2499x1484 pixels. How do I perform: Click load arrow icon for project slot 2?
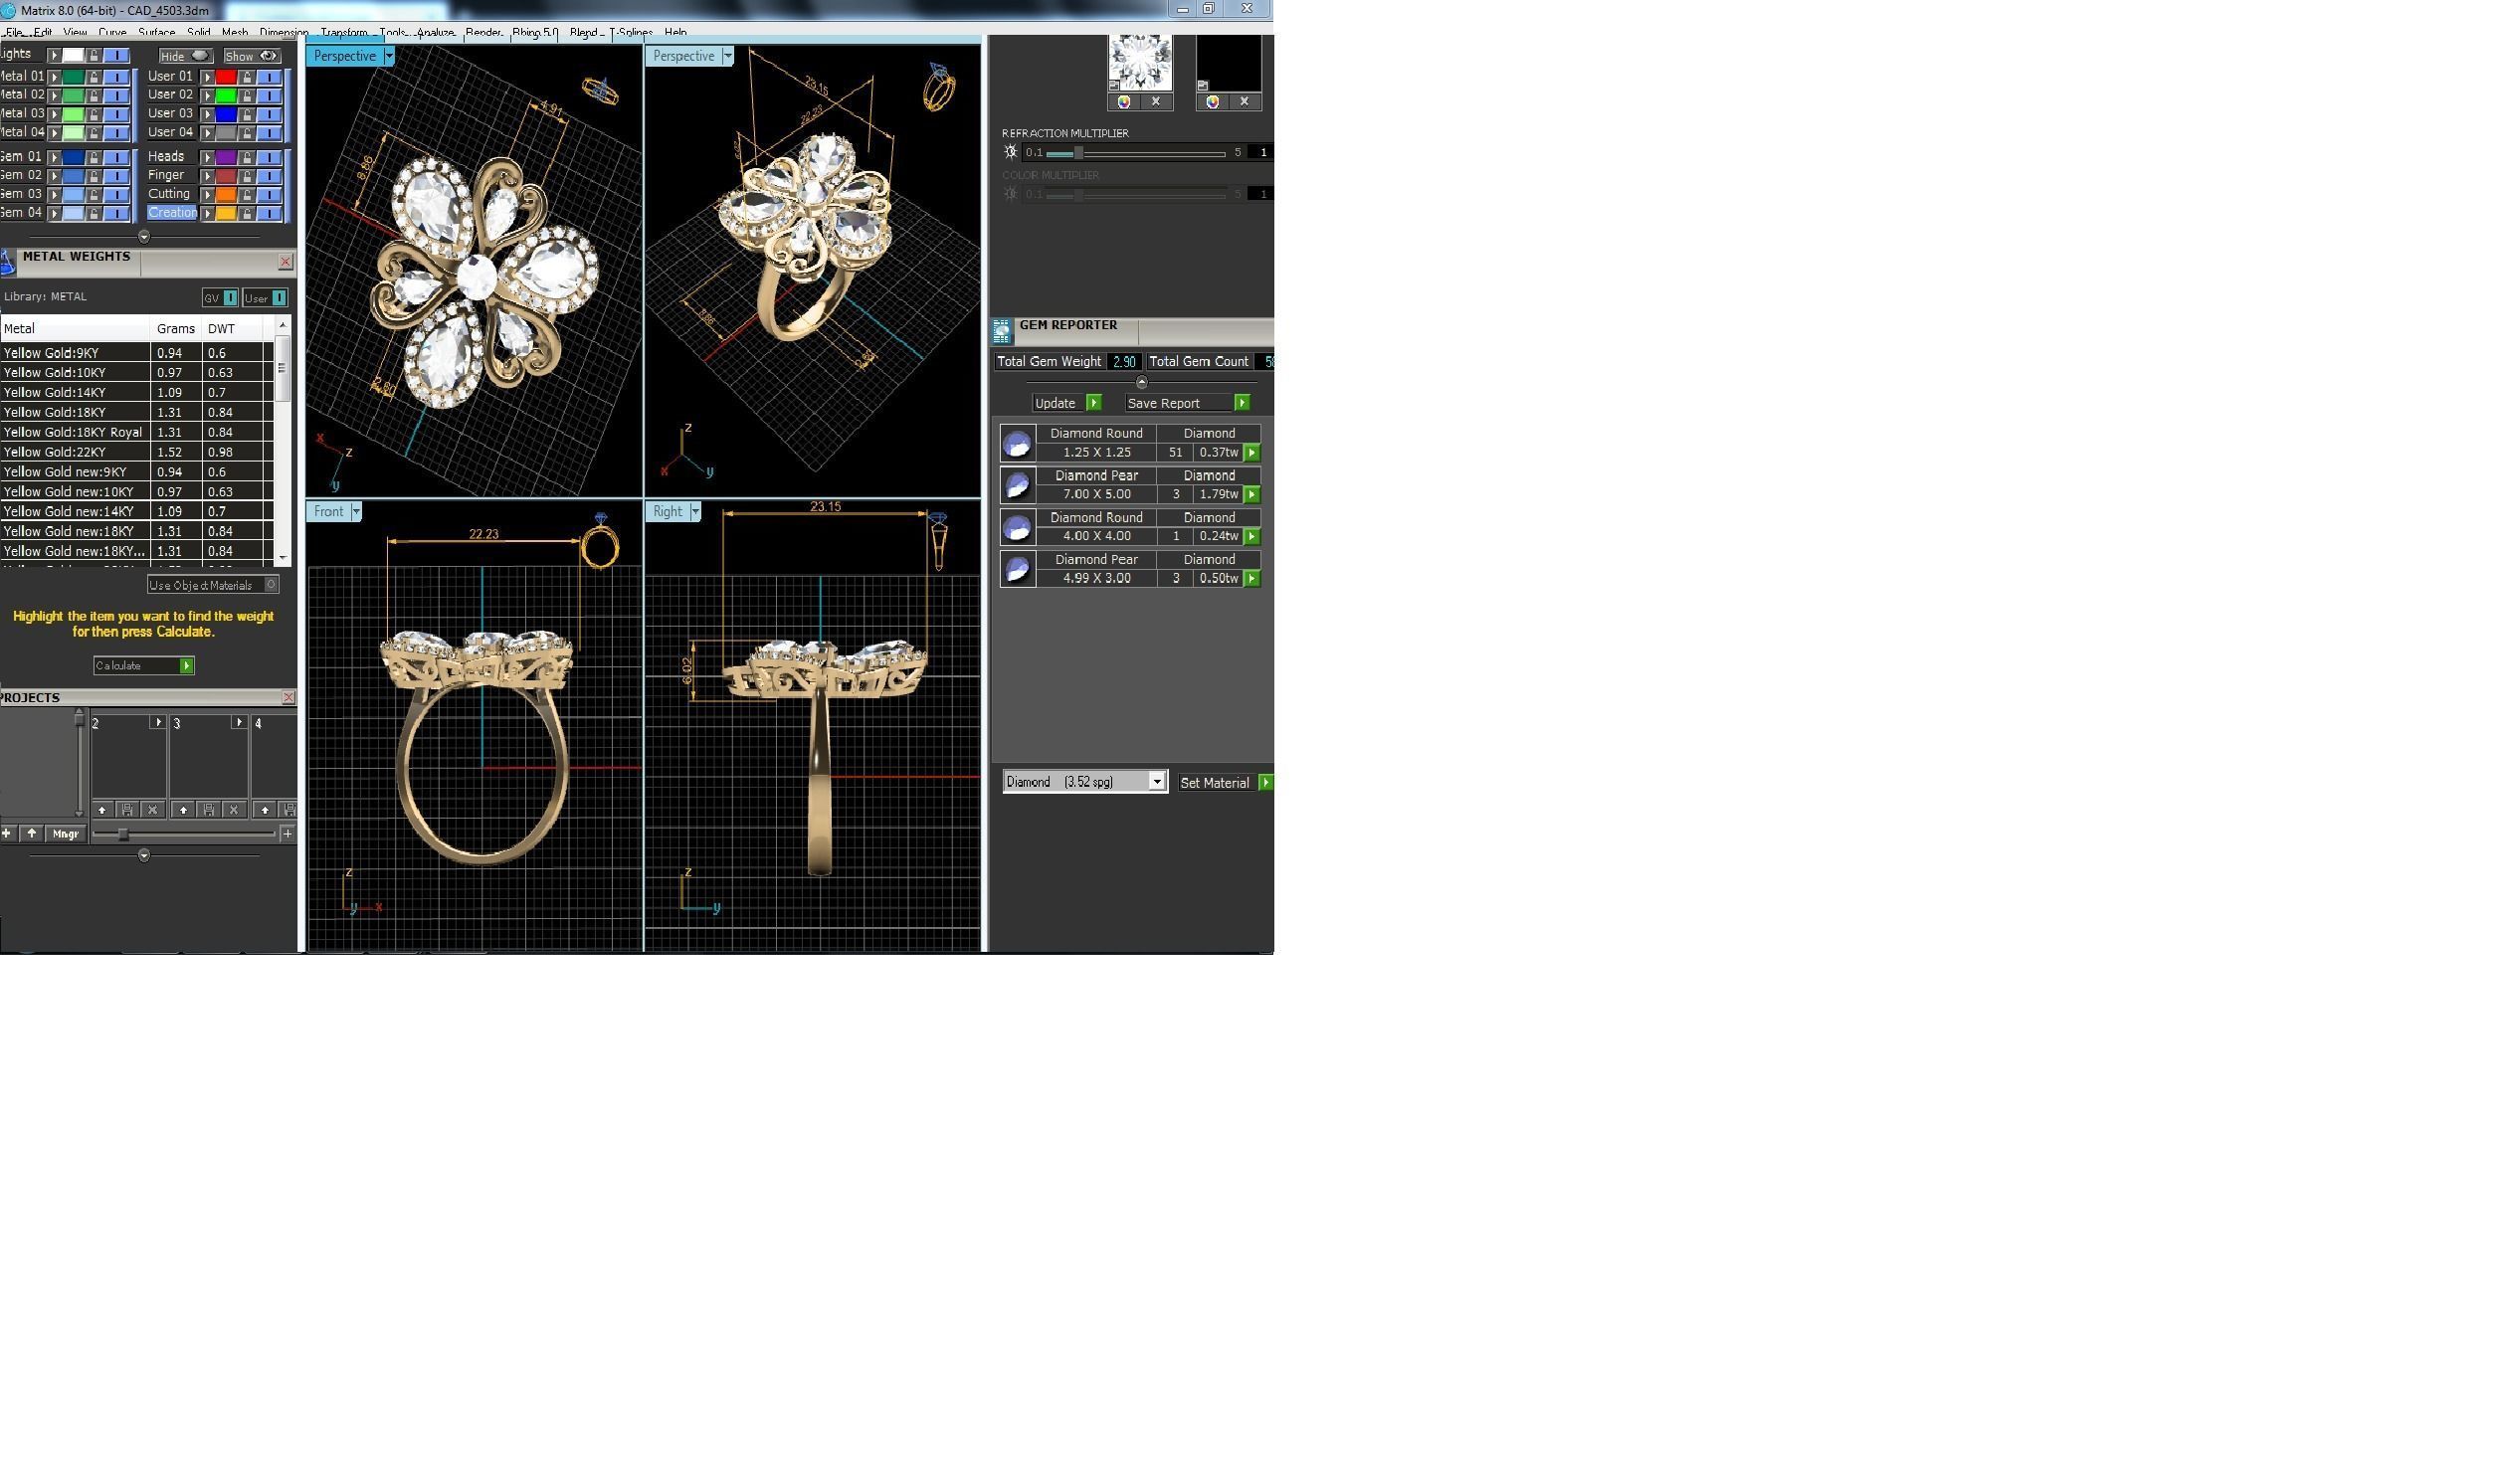pyautogui.click(x=102, y=810)
